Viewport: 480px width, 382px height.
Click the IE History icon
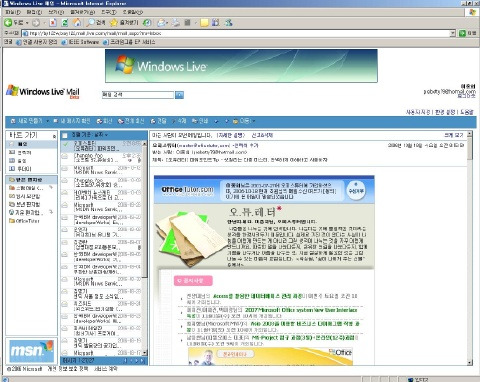tap(147, 23)
